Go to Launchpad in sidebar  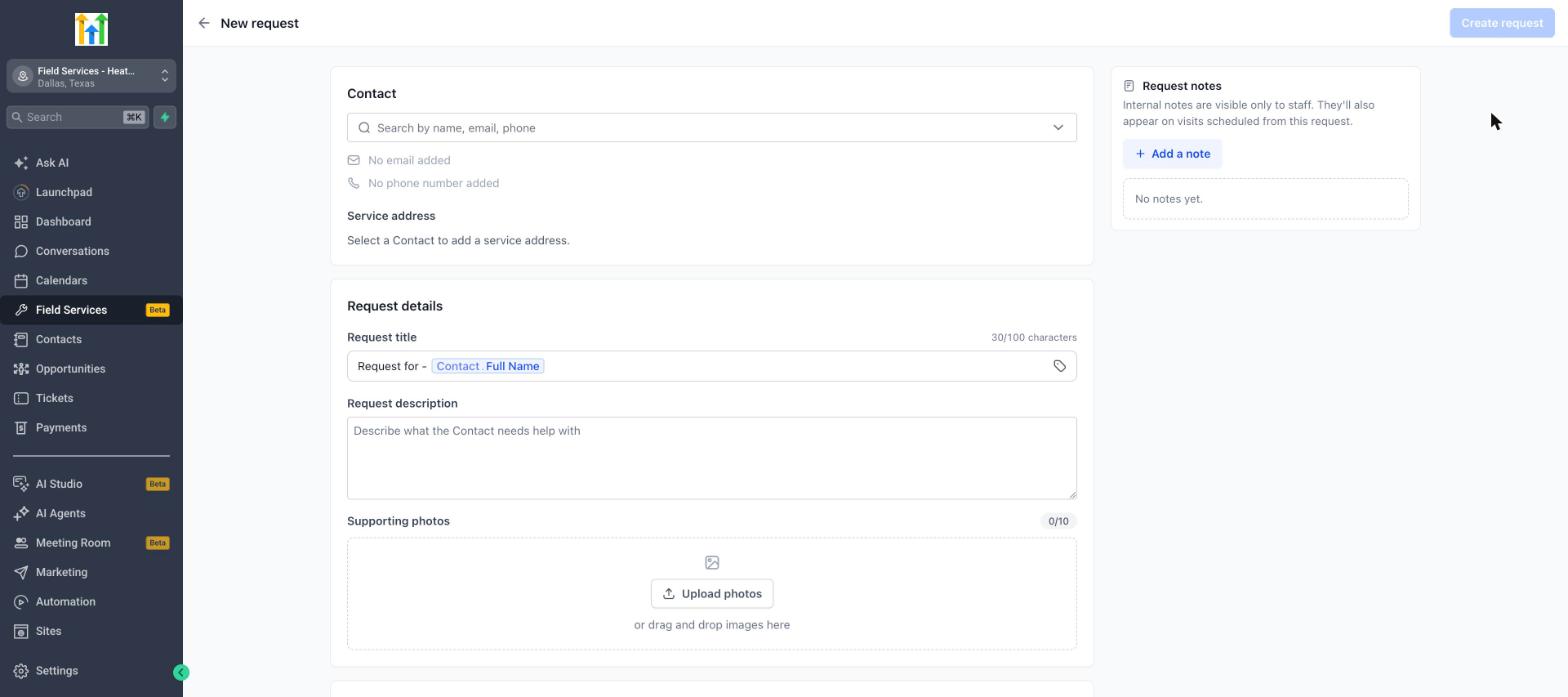91,192
